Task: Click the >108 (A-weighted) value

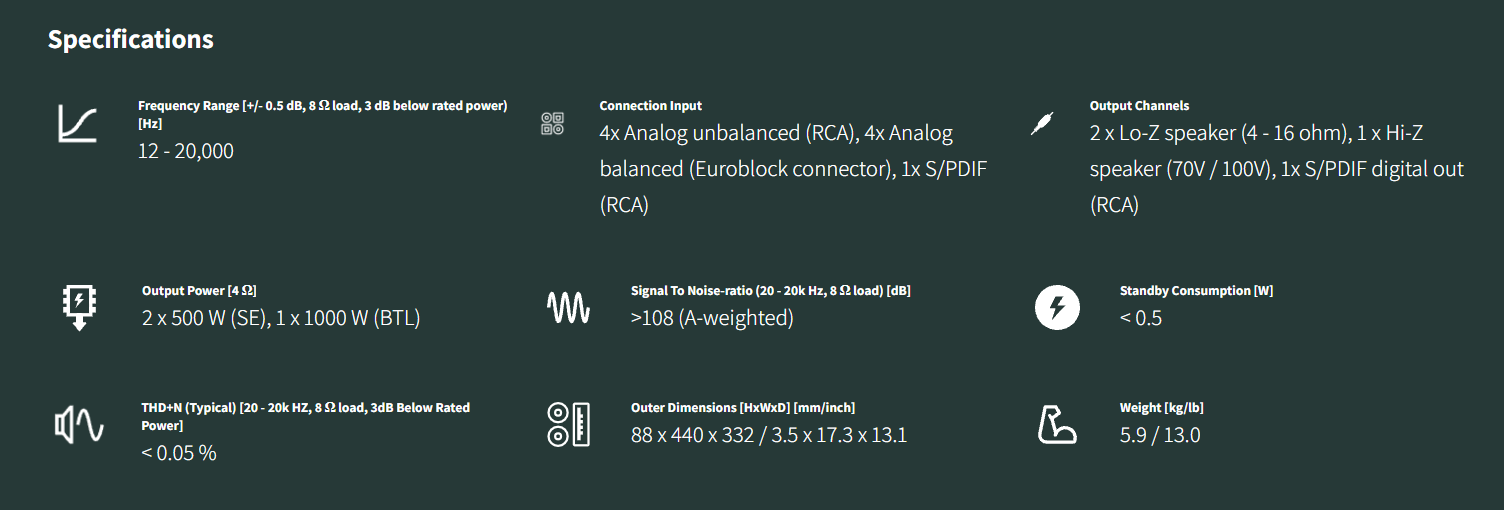Action: coord(712,318)
